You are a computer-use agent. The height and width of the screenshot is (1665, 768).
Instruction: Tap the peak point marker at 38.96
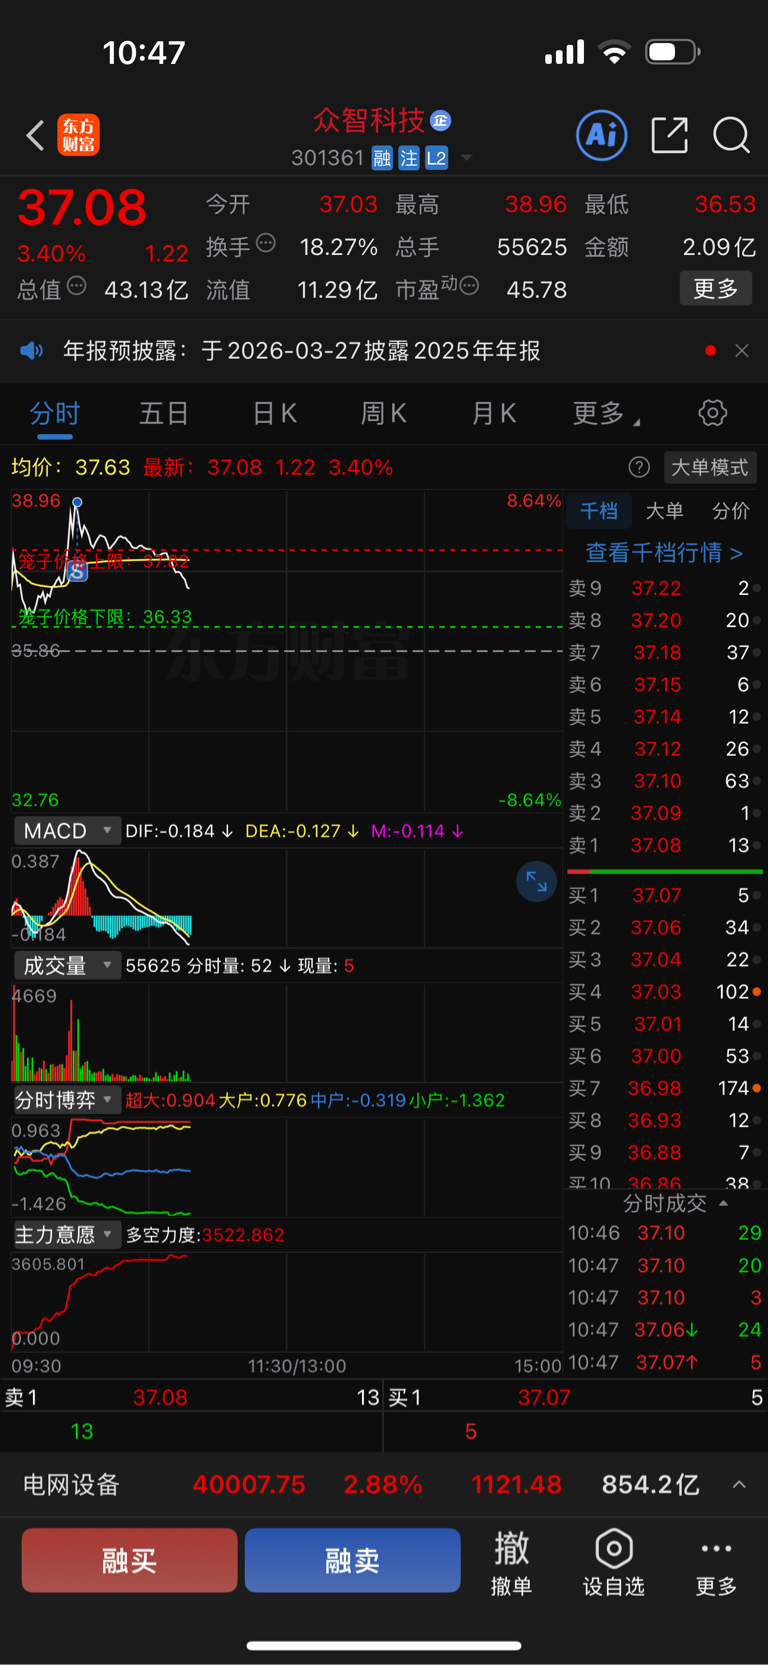[77, 502]
